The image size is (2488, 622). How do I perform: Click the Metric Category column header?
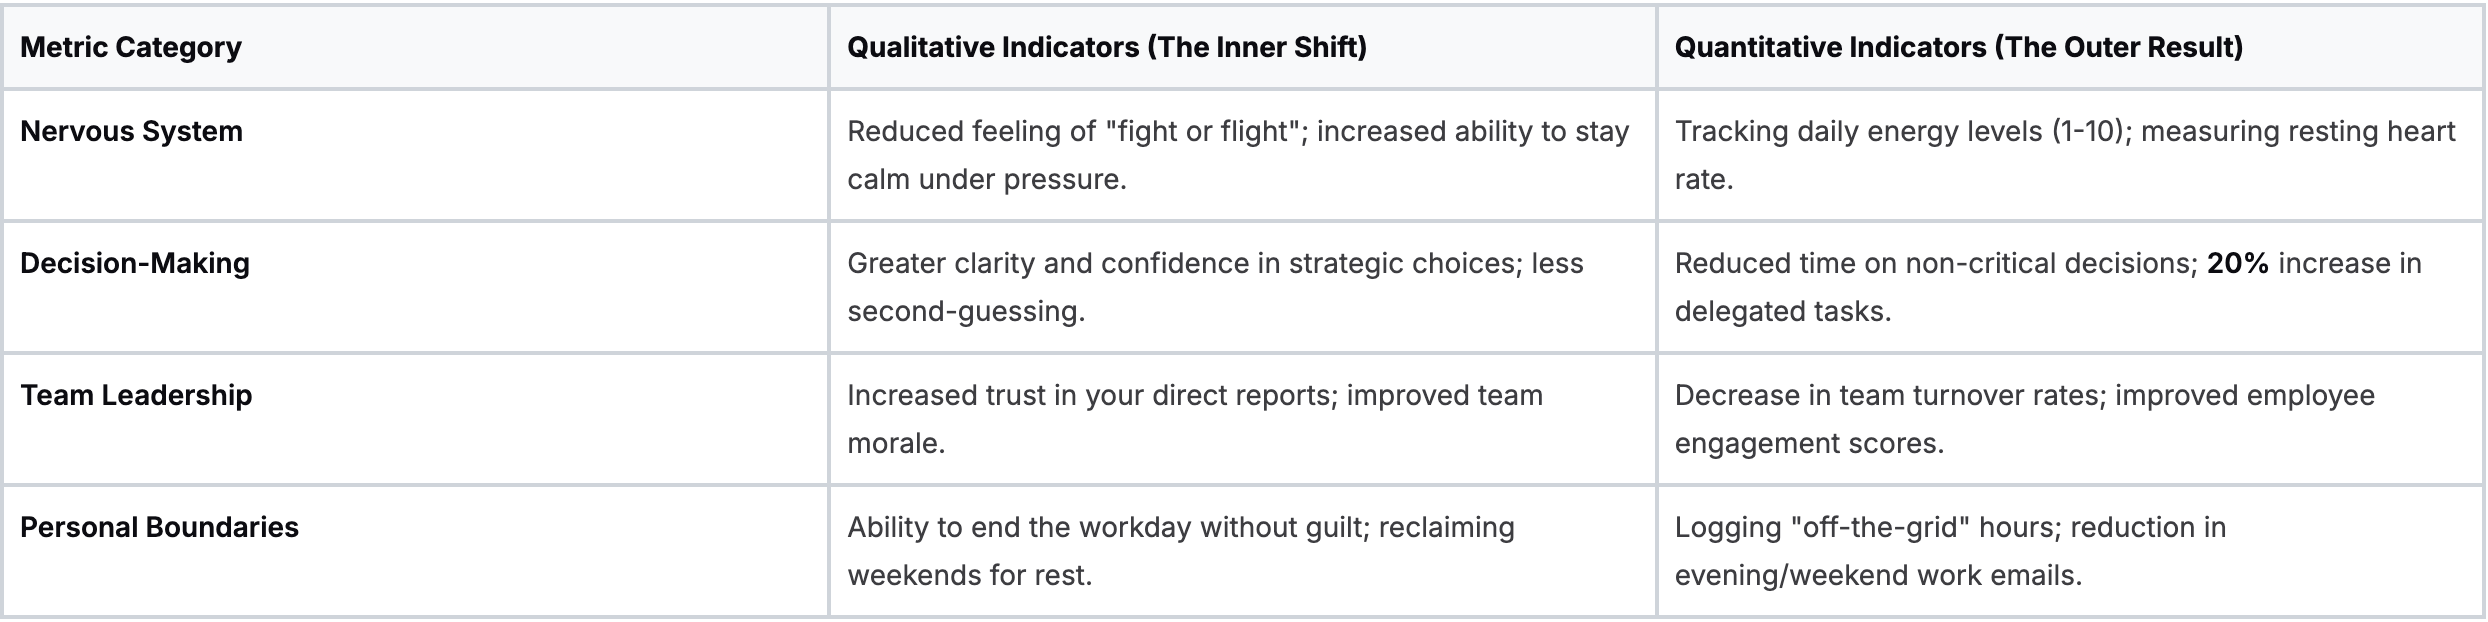pyautogui.click(x=131, y=47)
